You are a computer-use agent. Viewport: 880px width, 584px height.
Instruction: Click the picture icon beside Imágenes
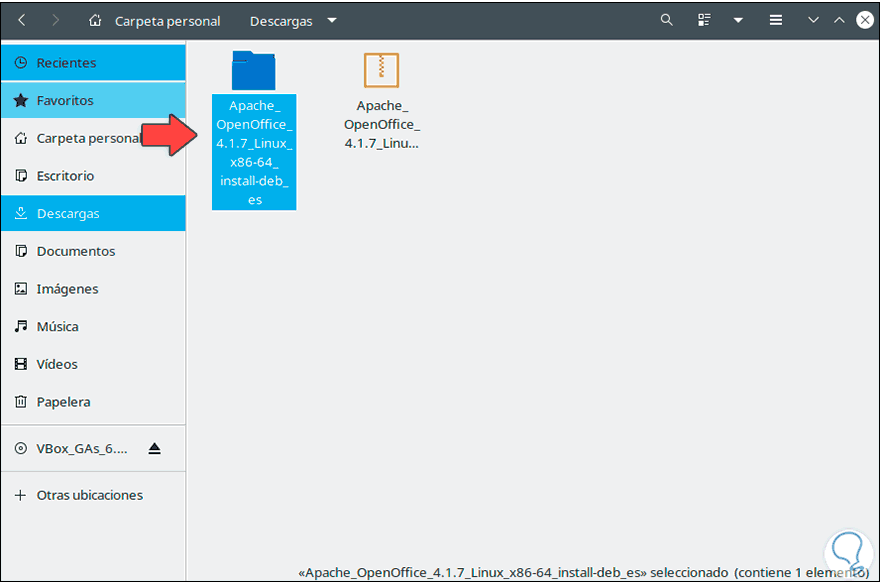coord(21,288)
